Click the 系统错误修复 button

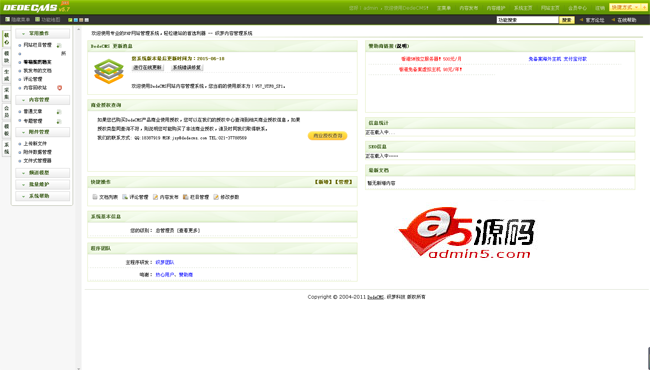(187, 67)
